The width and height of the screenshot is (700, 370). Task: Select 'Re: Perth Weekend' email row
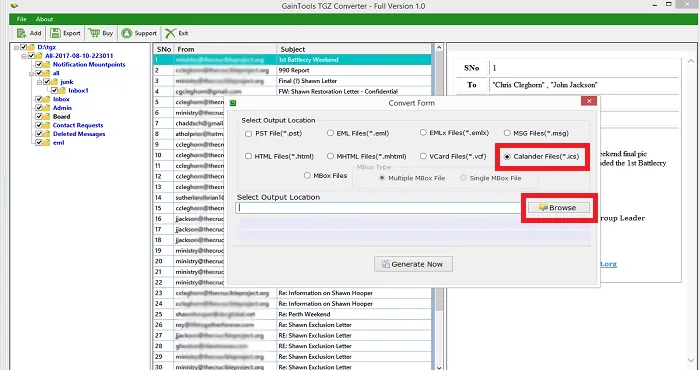(x=293, y=314)
